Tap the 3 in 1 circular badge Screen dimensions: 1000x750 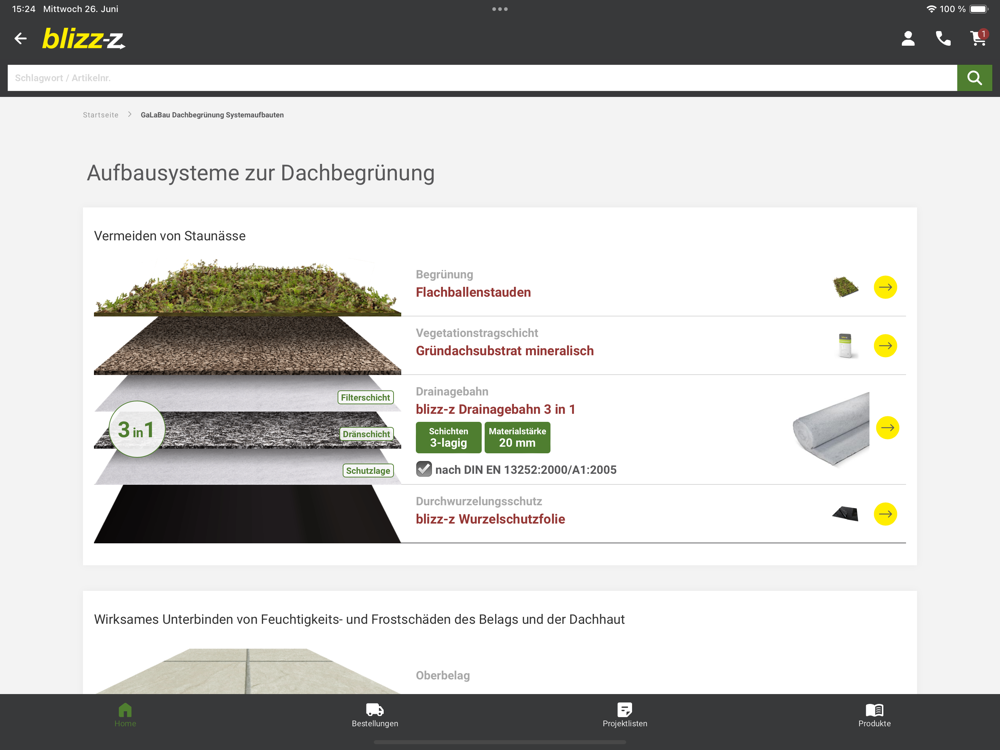136,429
